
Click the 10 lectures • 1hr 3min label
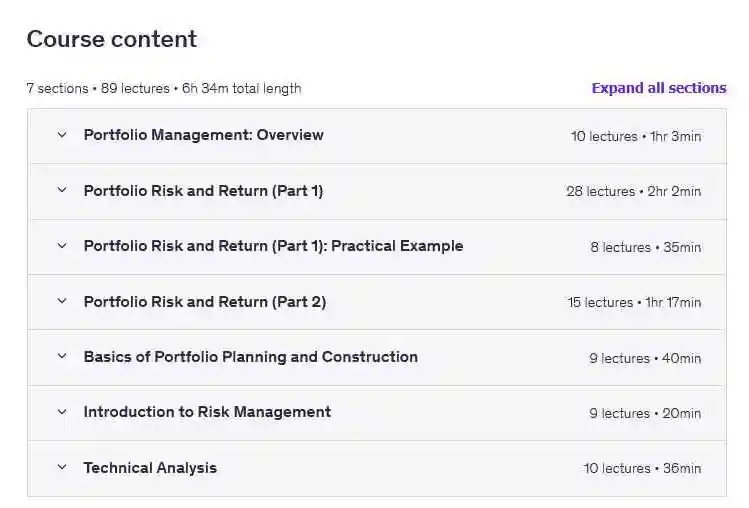coord(636,136)
